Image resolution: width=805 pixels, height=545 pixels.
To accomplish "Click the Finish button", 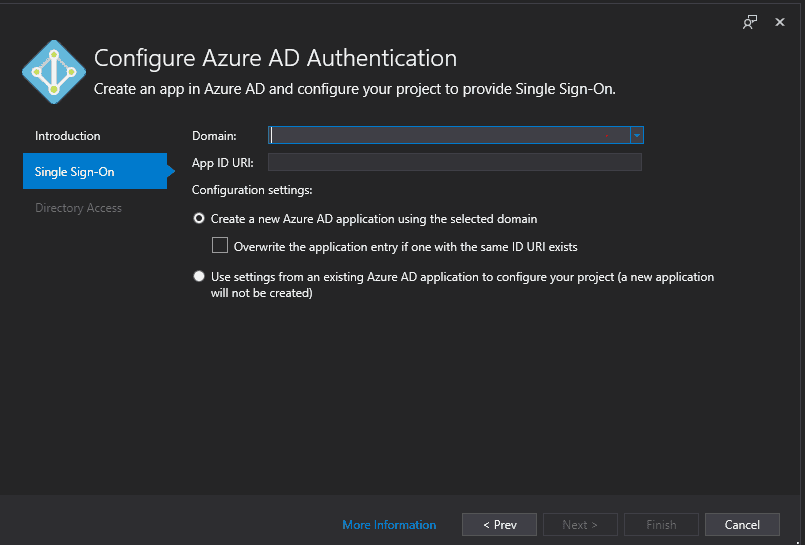I will click(661, 524).
